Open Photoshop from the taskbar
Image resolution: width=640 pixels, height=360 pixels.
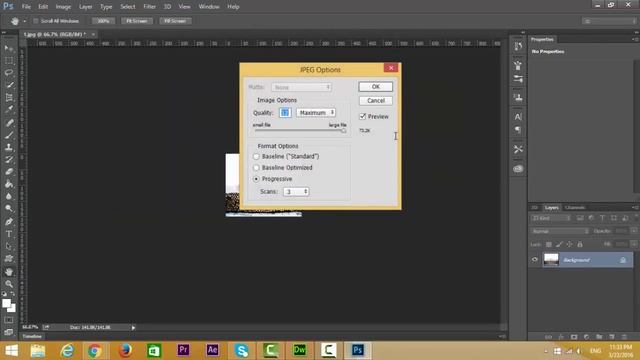pyautogui.click(x=358, y=350)
